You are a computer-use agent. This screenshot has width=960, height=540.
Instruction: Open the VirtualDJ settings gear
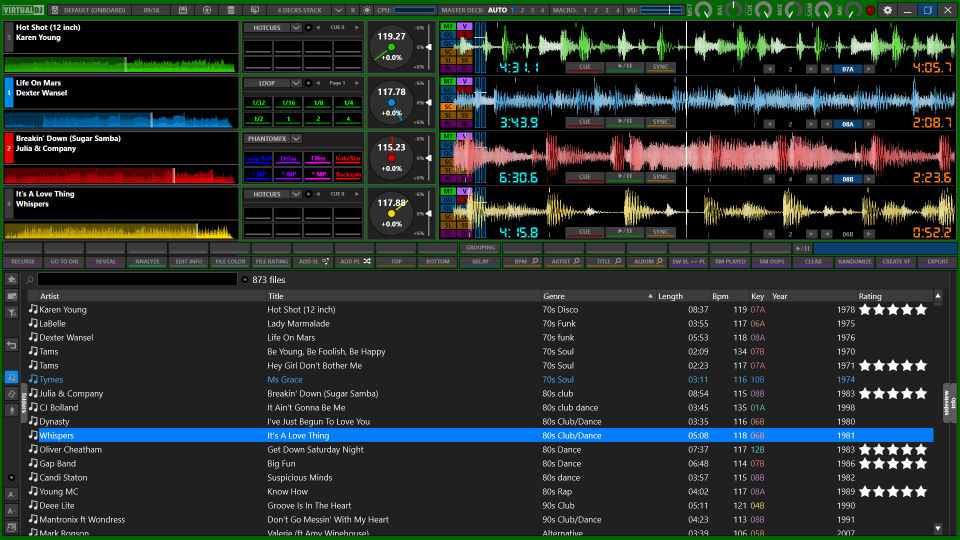point(887,10)
